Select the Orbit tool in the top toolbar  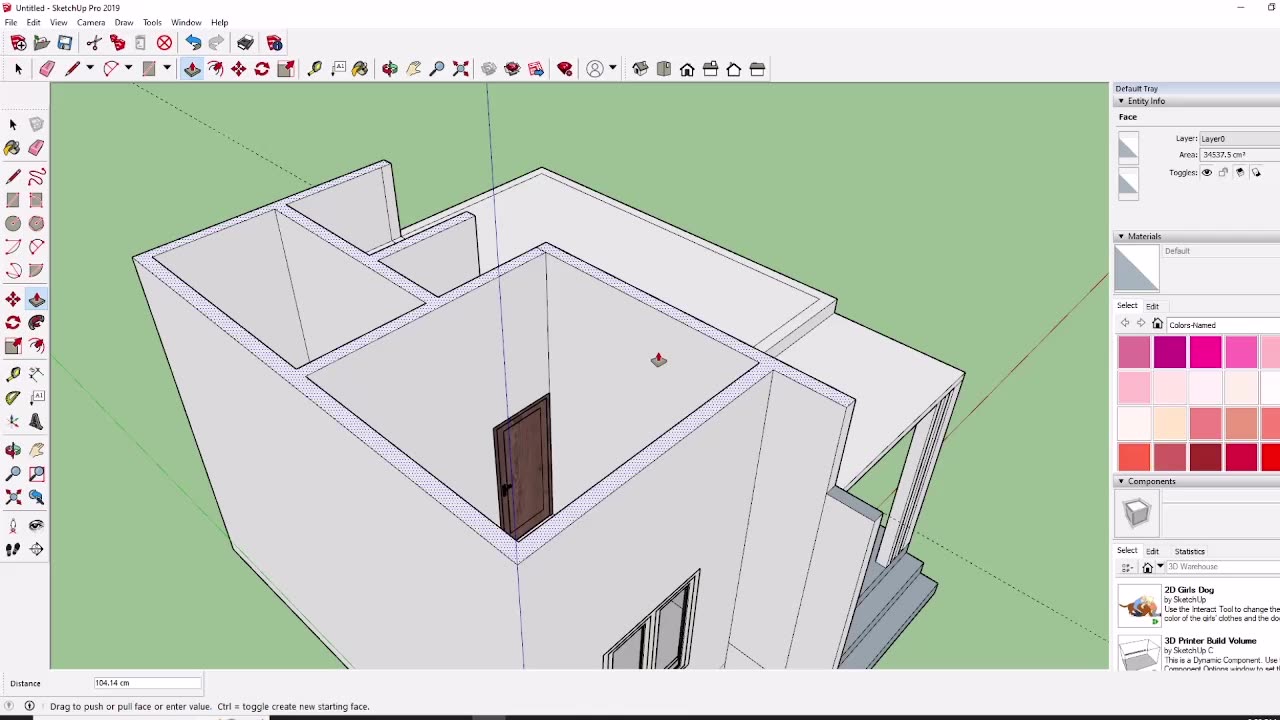pyautogui.click(x=390, y=69)
